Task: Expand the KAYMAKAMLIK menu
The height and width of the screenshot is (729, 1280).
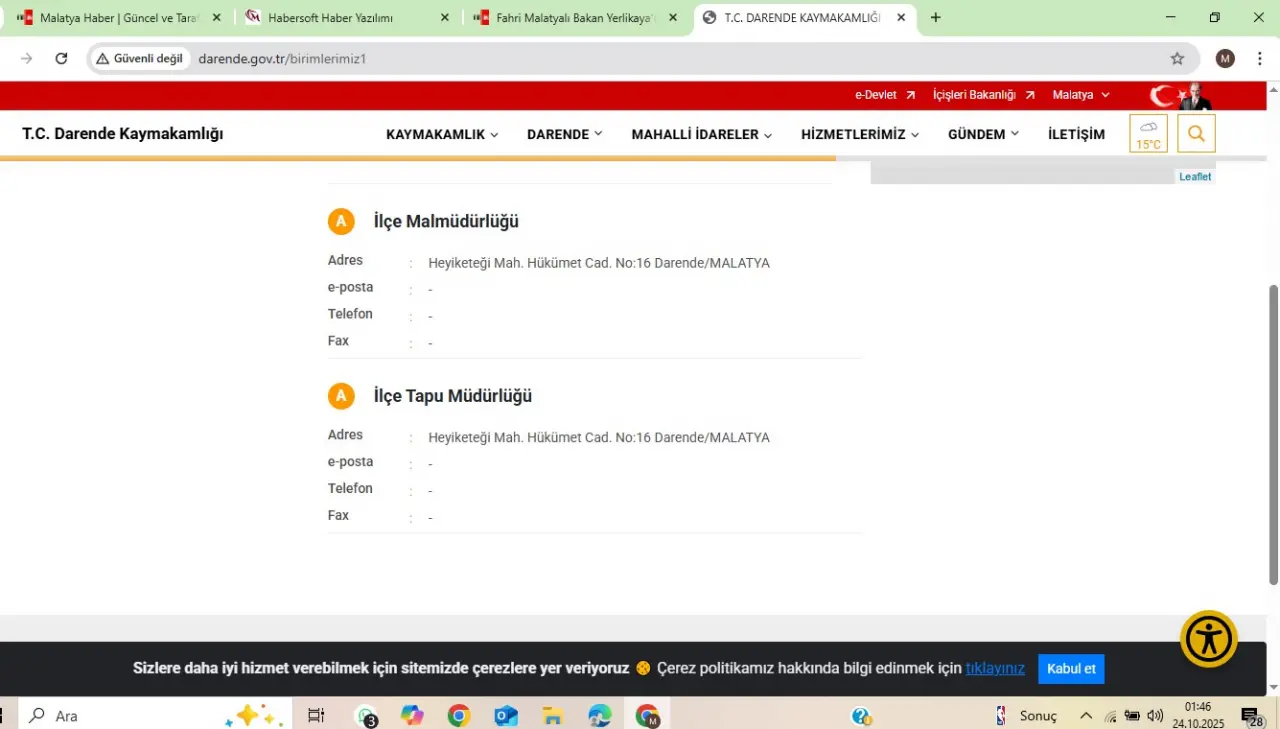Action: tap(442, 135)
